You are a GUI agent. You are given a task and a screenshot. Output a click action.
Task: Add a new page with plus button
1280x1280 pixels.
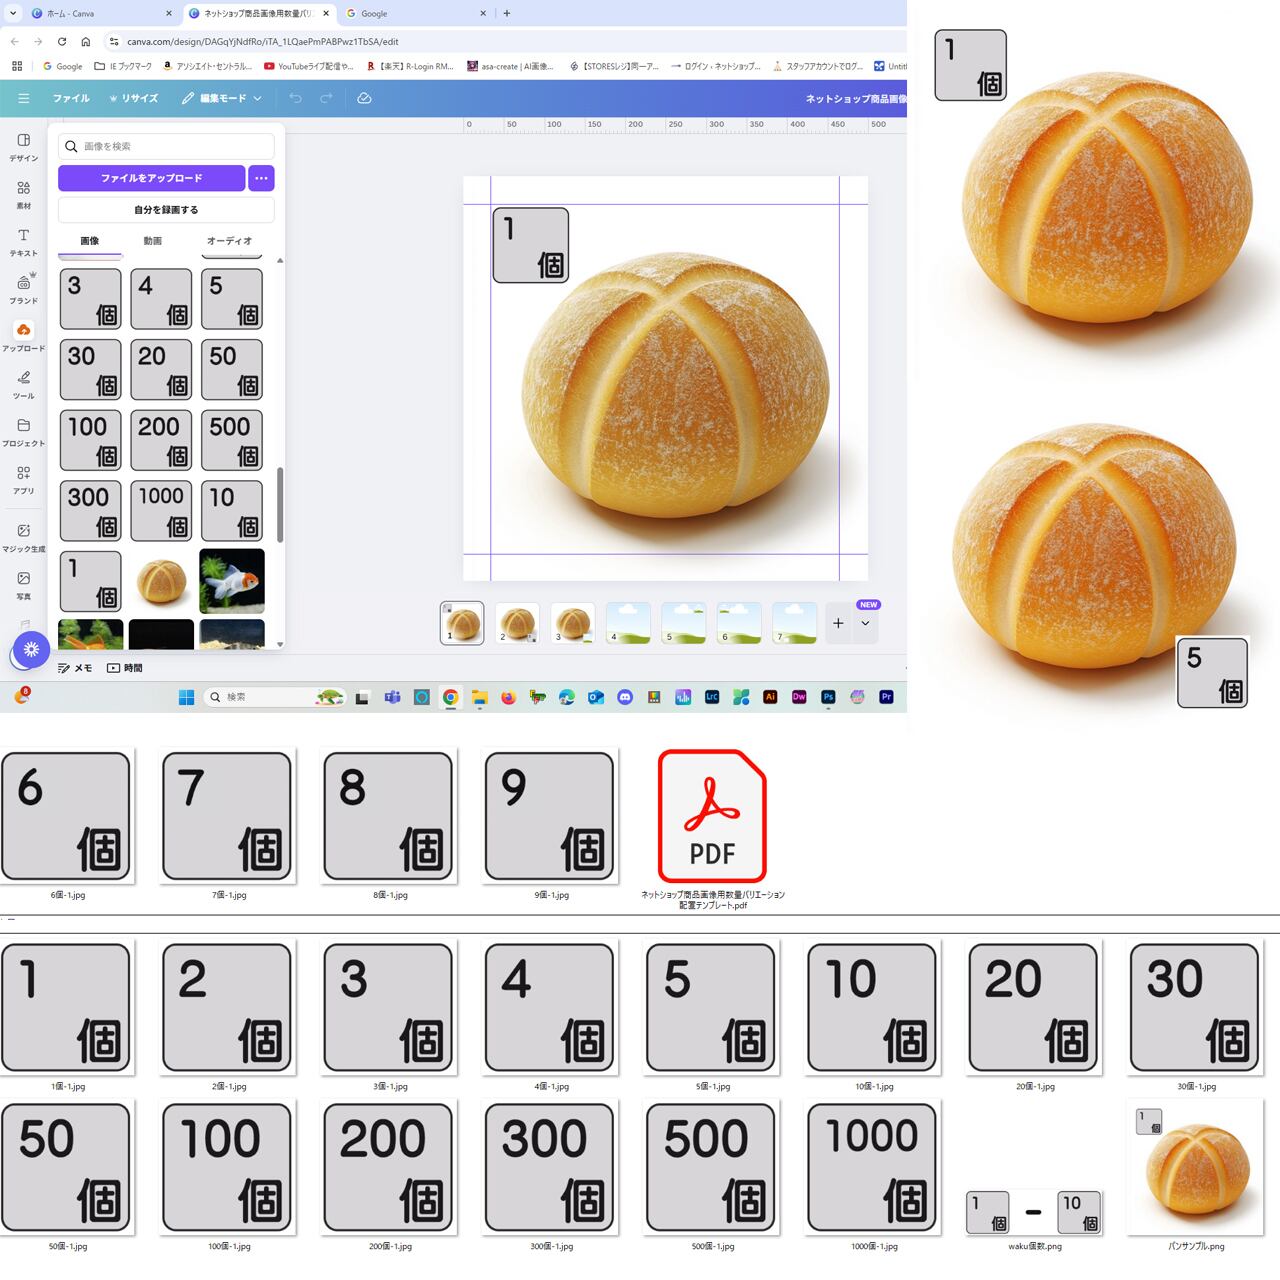pos(838,623)
